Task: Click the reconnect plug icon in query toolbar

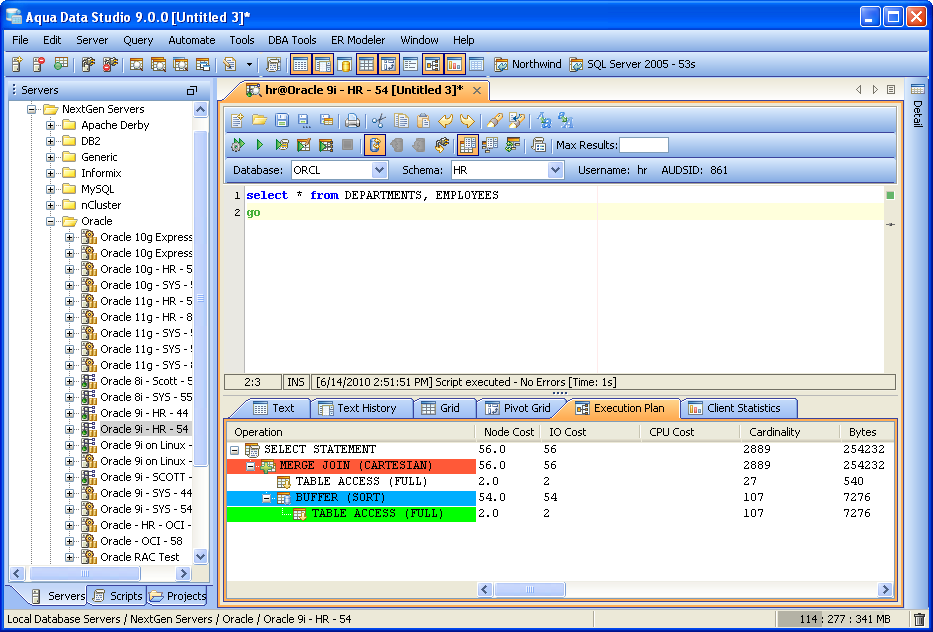Action: 441,145
